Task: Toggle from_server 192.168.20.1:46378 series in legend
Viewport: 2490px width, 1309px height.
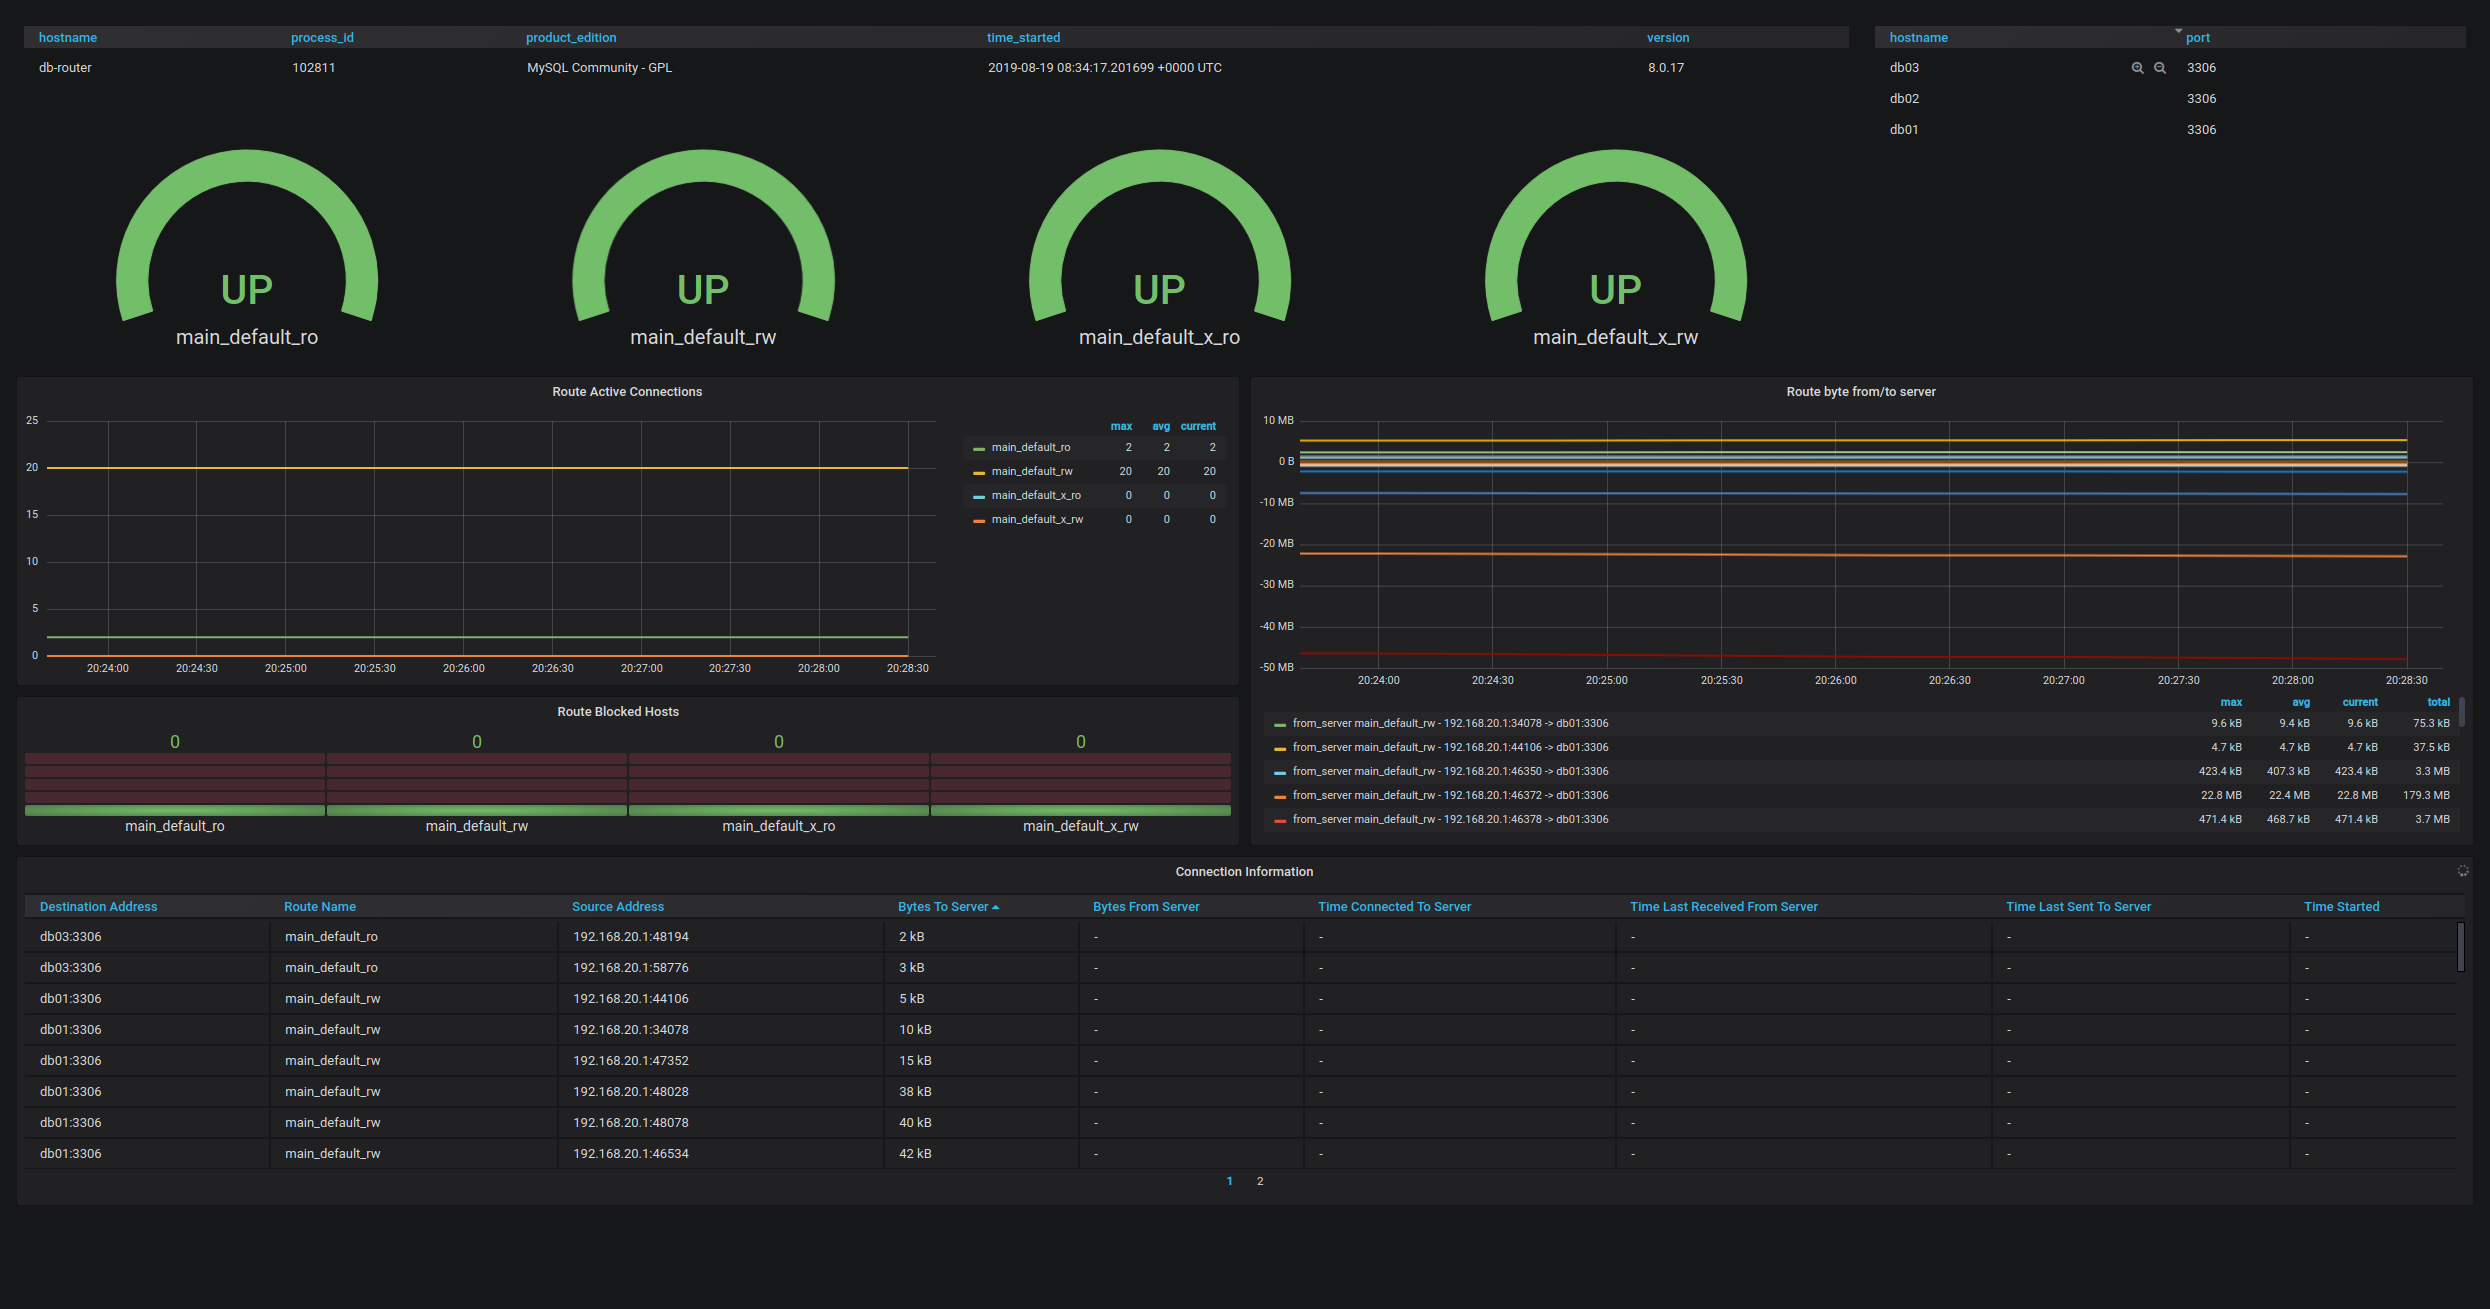Action: tap(1450, 820)
